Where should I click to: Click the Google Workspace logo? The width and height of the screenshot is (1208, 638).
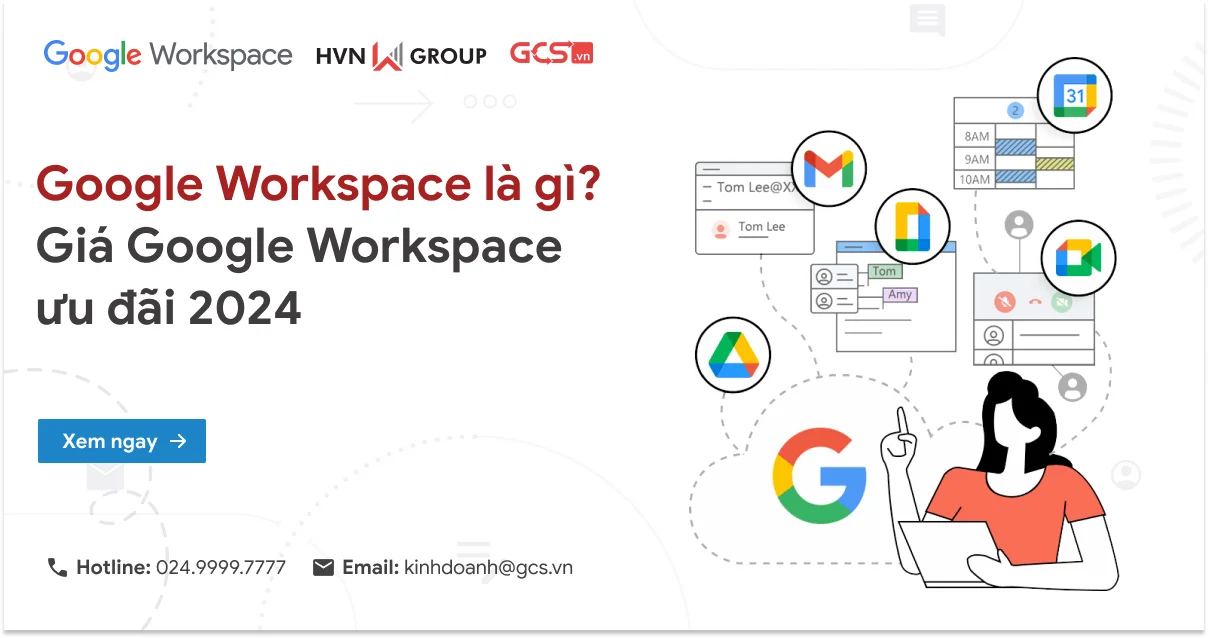168,54
